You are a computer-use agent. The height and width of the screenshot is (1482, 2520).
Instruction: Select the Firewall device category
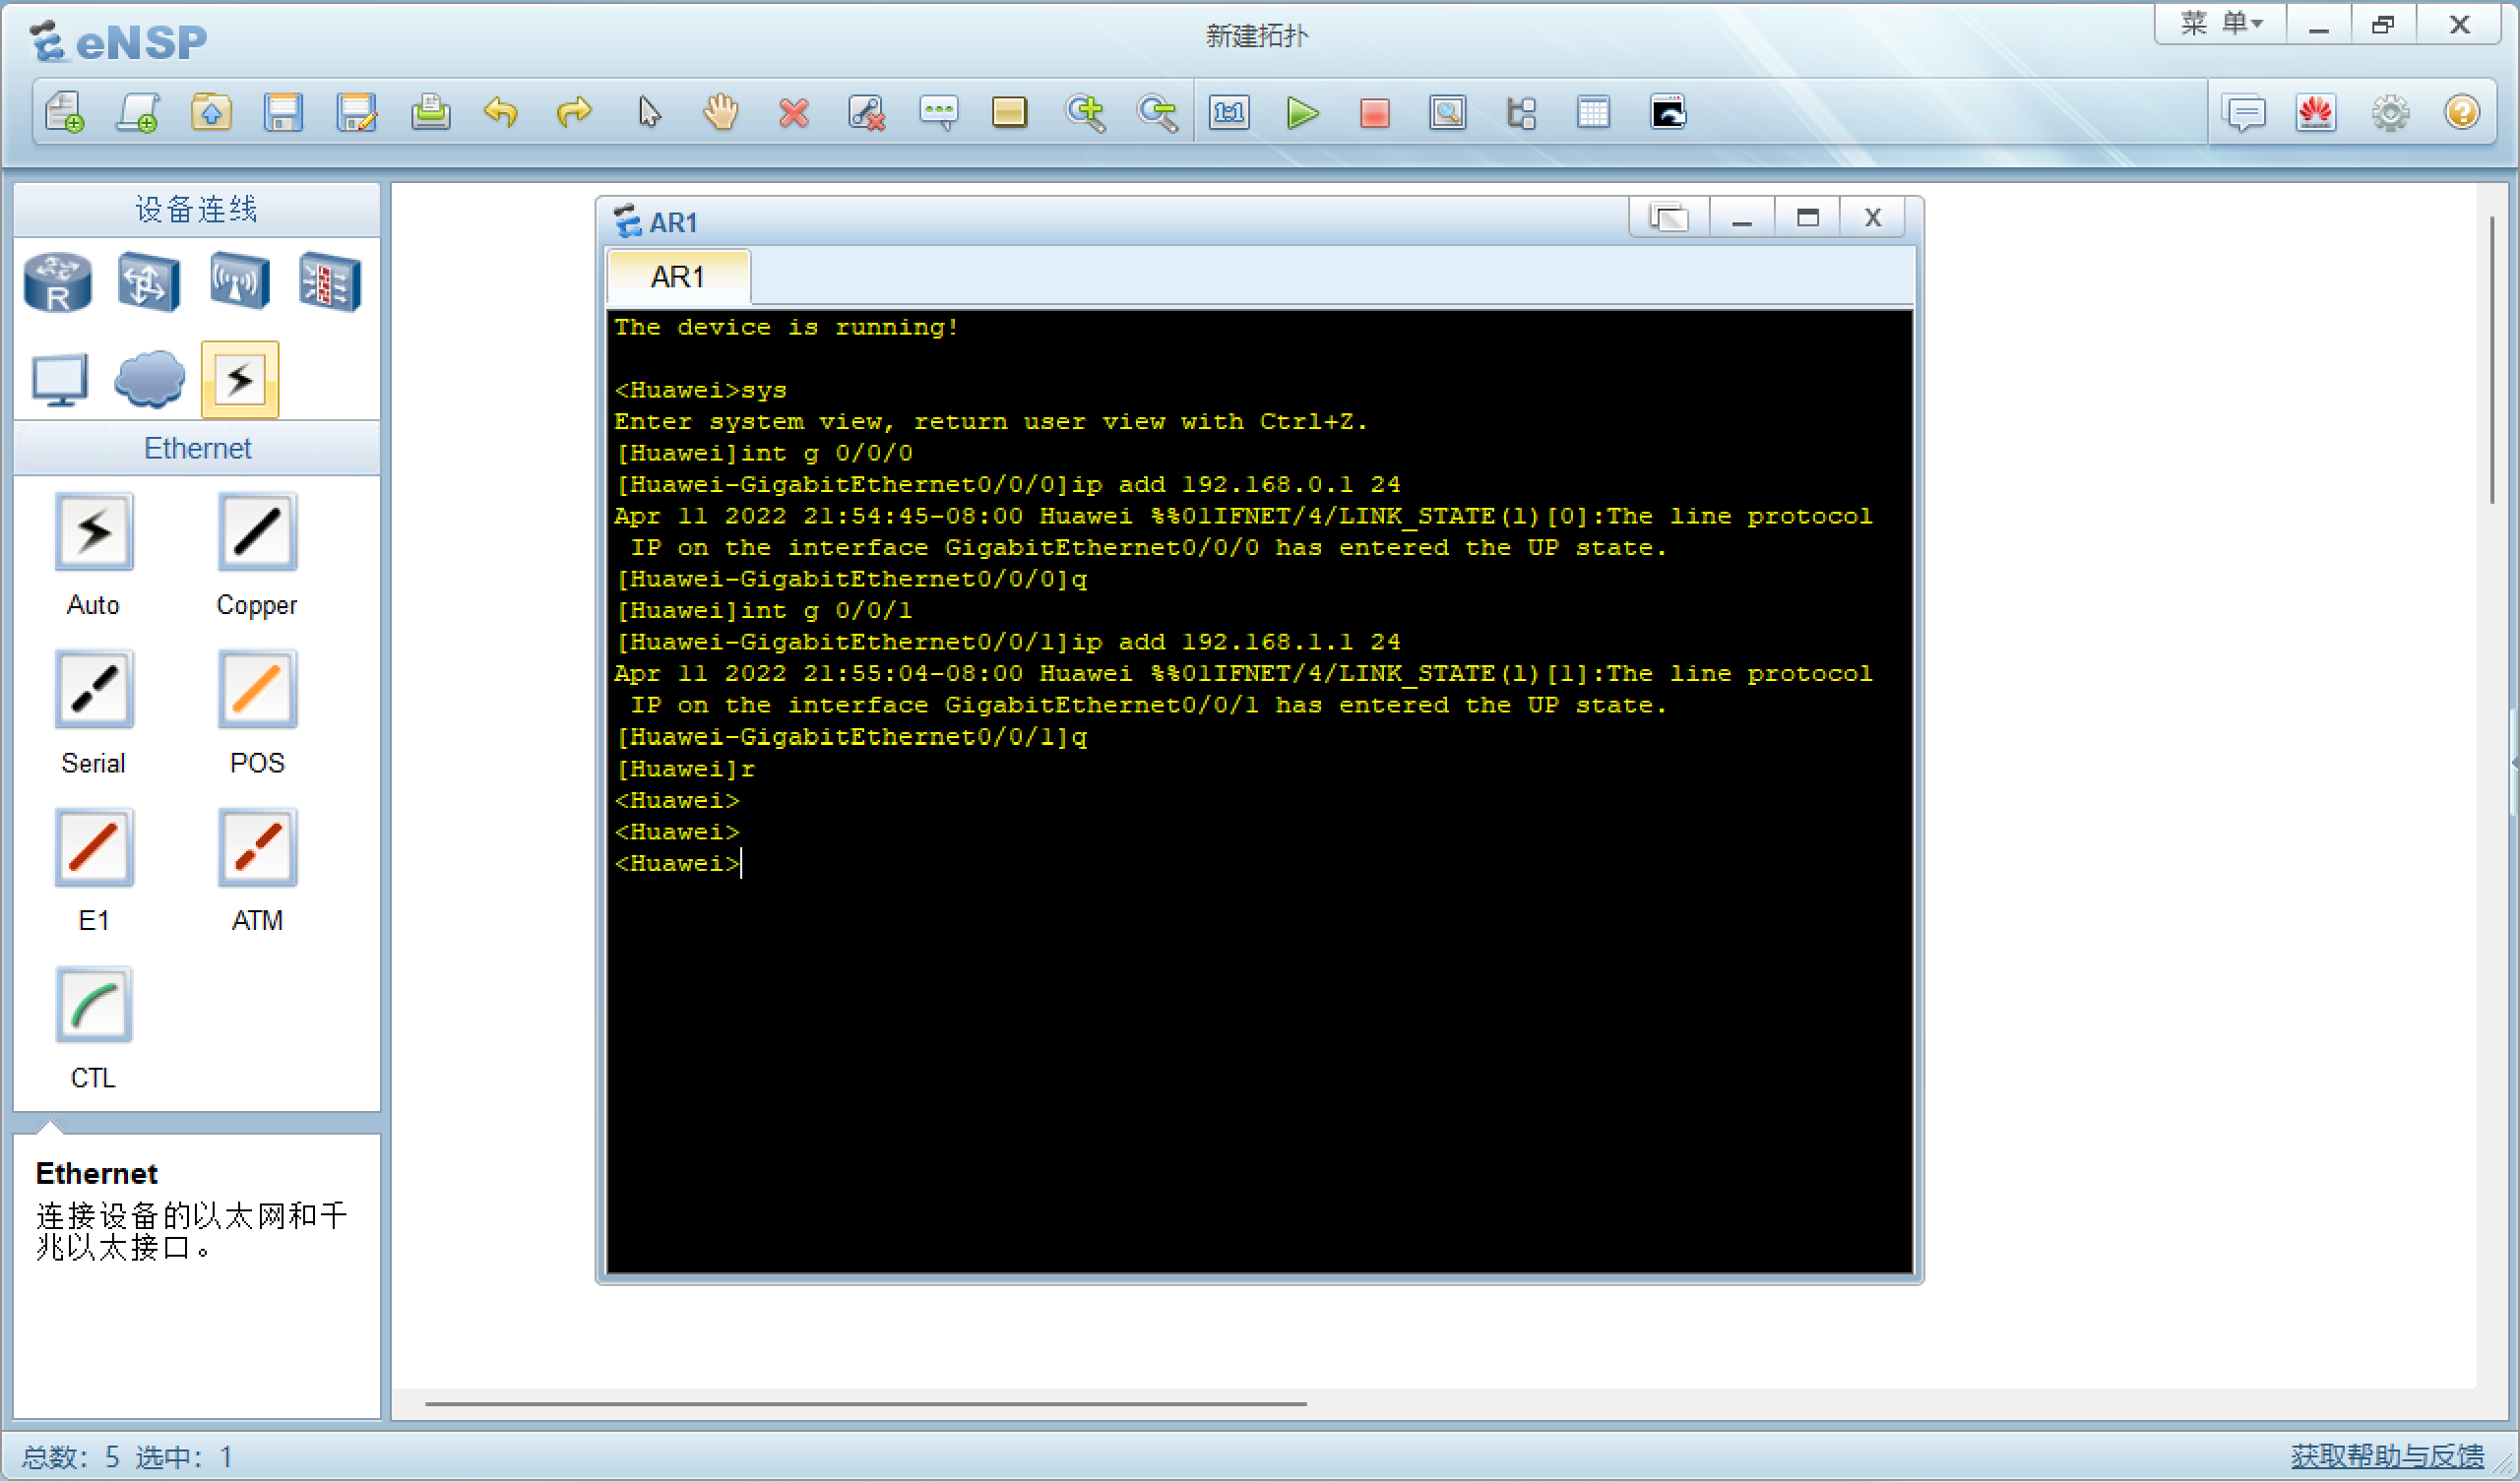click(x=330, y=283)
